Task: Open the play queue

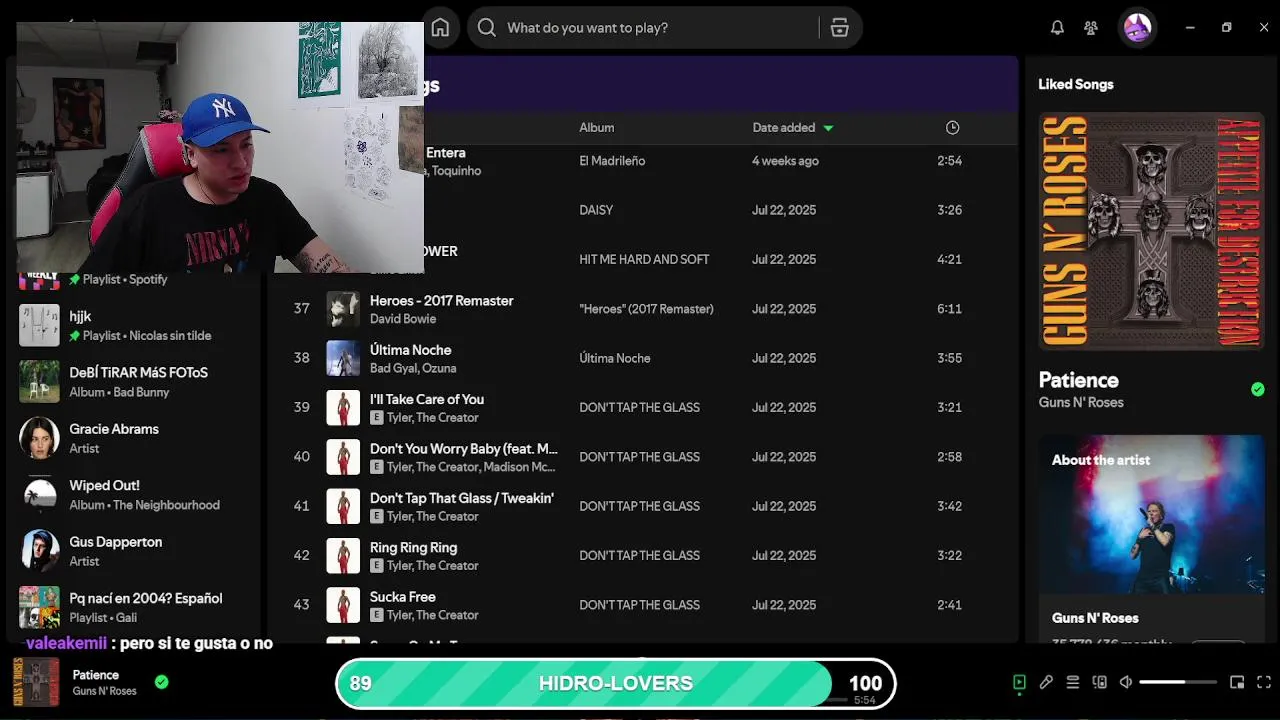Action: point(1073,682)
